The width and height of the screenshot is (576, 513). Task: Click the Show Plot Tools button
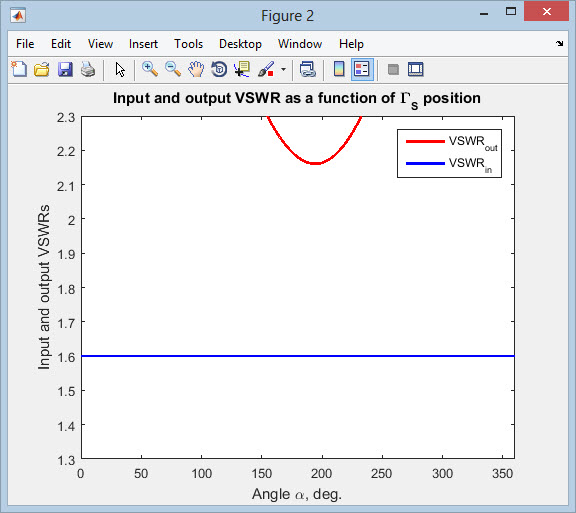[416, 69]
